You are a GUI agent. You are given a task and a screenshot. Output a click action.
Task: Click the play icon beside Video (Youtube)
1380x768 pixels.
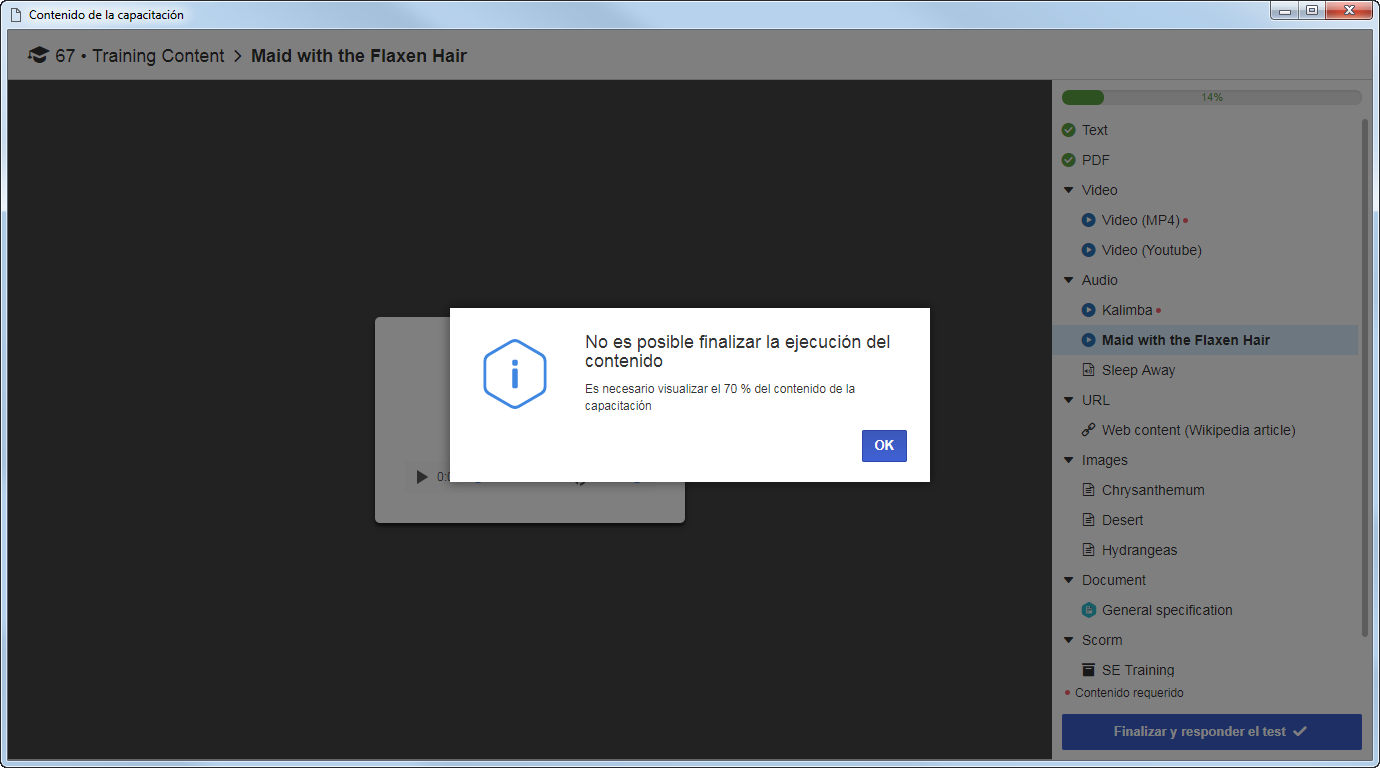pyautogui.click(x=1088, y=250)
